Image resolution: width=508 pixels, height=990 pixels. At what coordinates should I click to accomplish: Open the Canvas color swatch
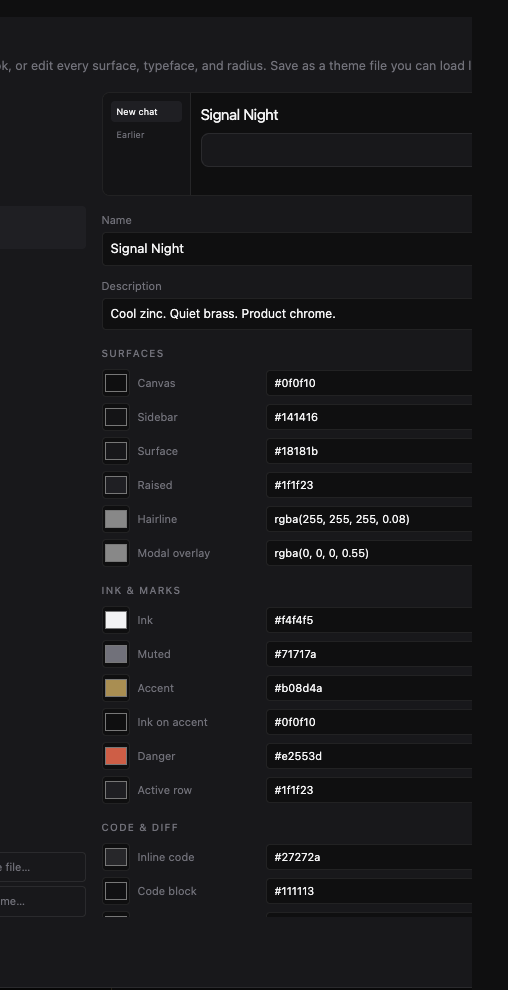point(115,383)
